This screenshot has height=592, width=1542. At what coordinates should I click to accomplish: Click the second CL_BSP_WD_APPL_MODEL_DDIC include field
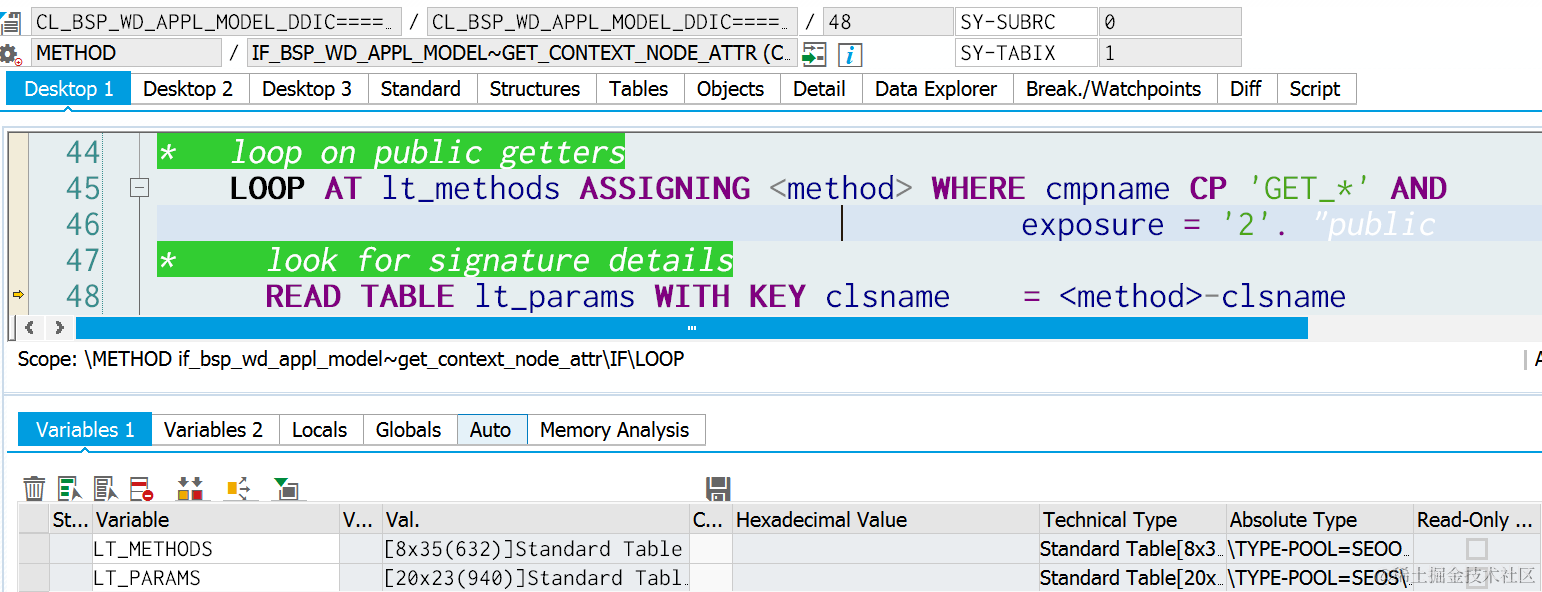click(x=613, y=22)
